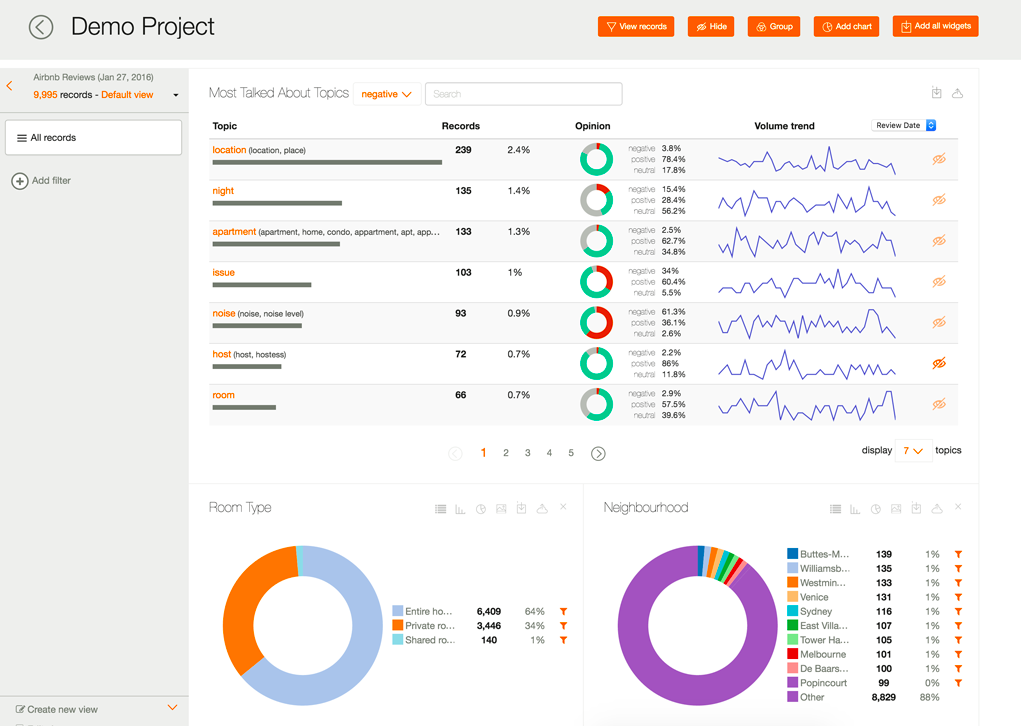
Task: Go to topics page 4
Action: pos(549,453)
